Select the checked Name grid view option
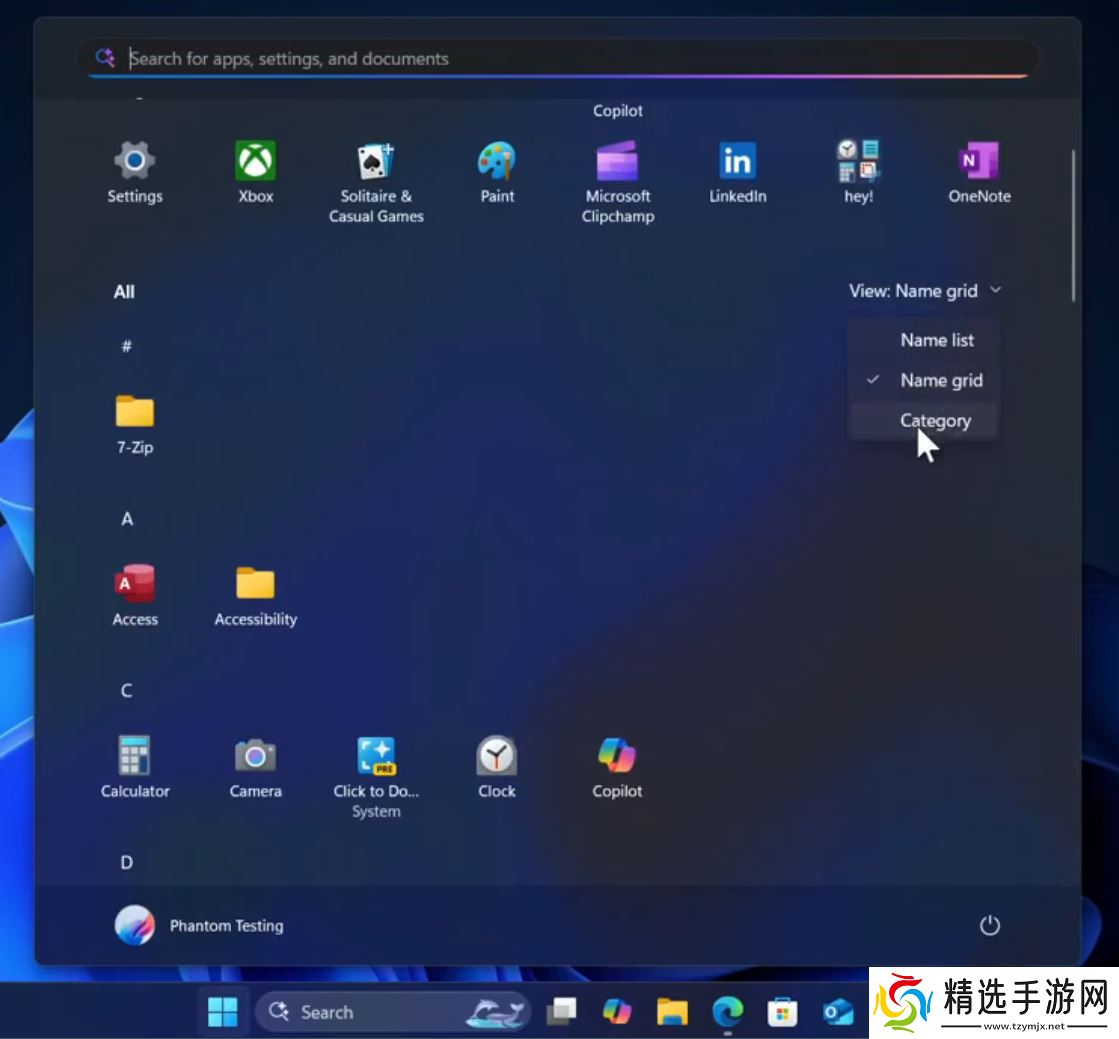Viewport: 1119px width, 1039px height. 940,380
